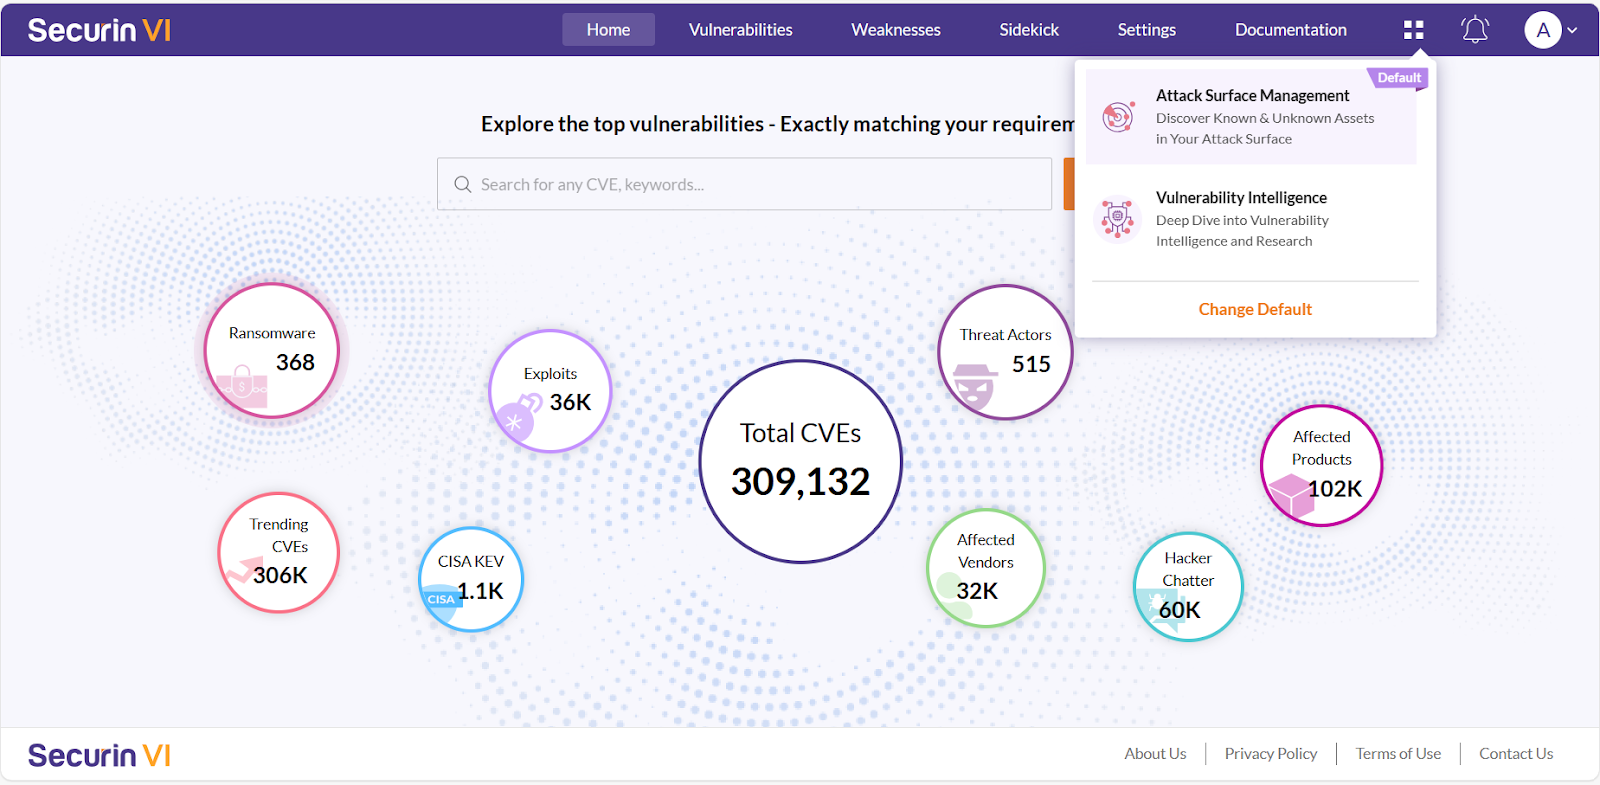The image size is (1600, 785).
Task: Open Settings in the navigation bar
Action: coord(1147,30)
